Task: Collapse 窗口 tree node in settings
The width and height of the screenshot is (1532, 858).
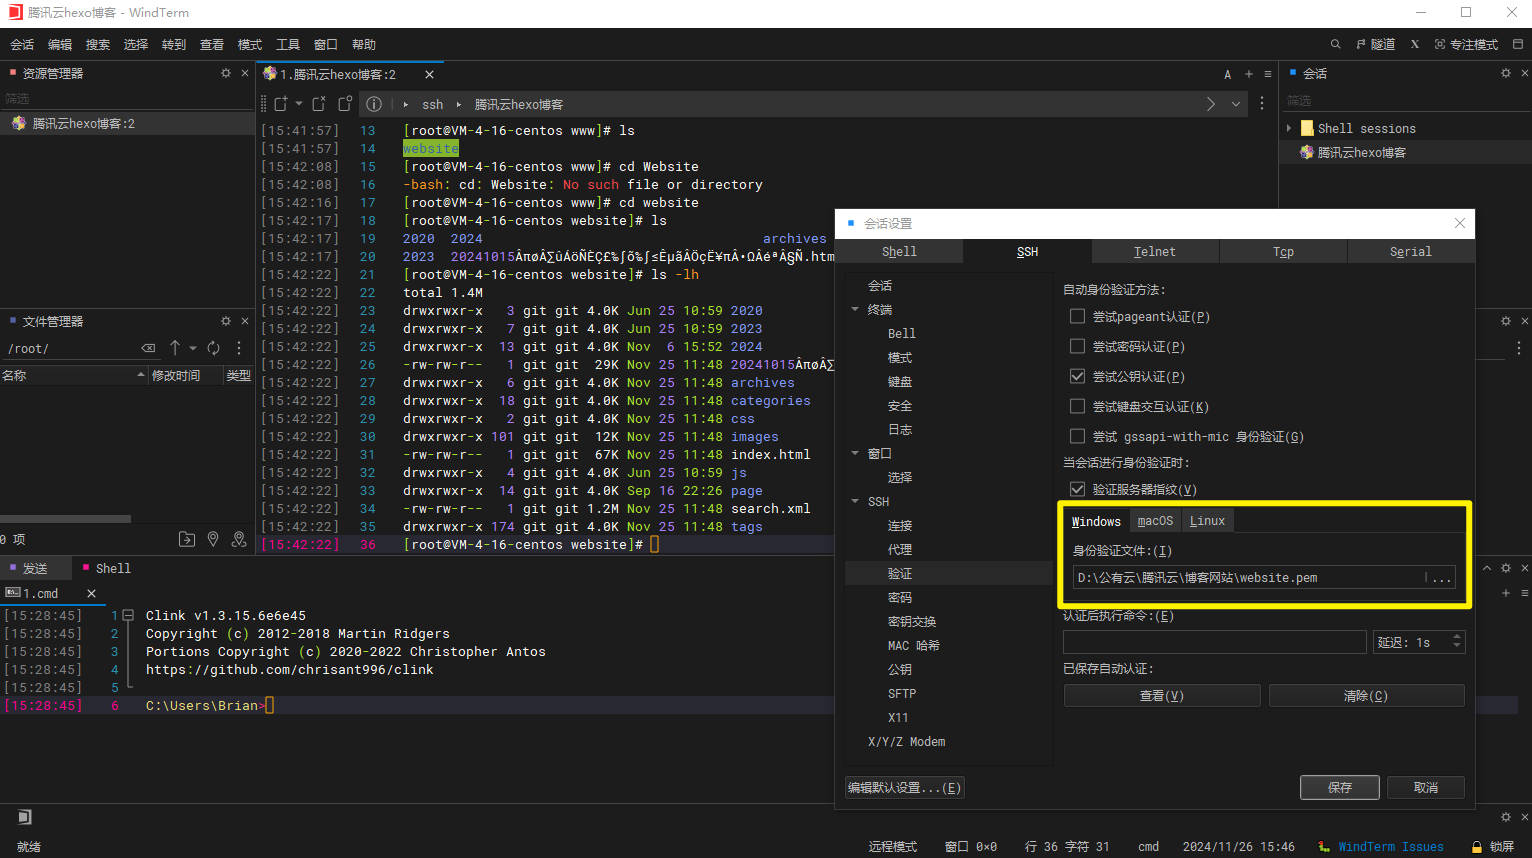Action: [855, 453]
